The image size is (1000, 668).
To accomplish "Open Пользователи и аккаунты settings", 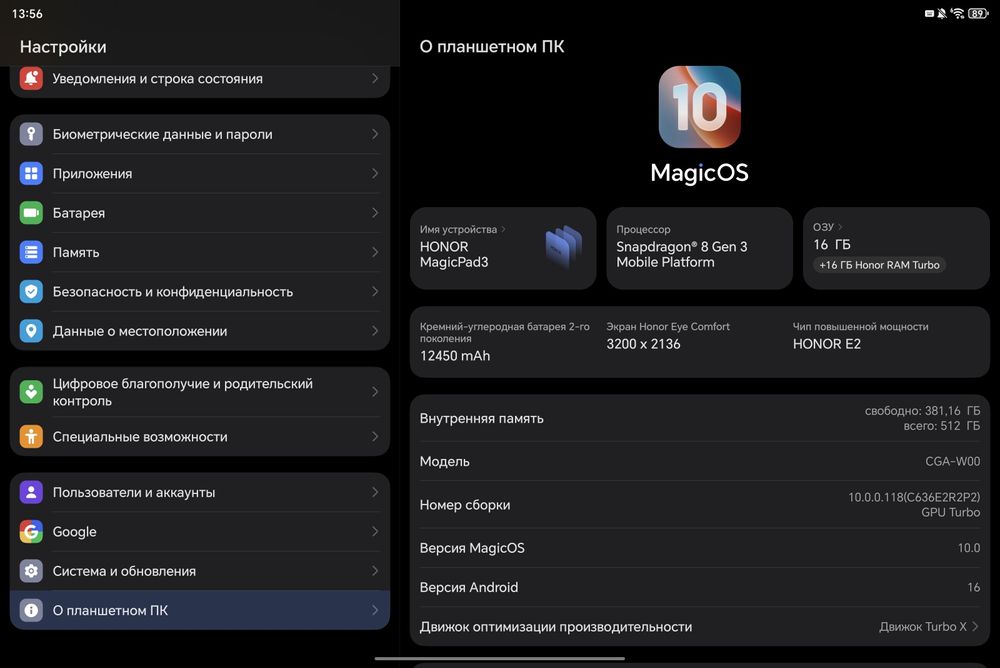I will click(x=200, y=493).
